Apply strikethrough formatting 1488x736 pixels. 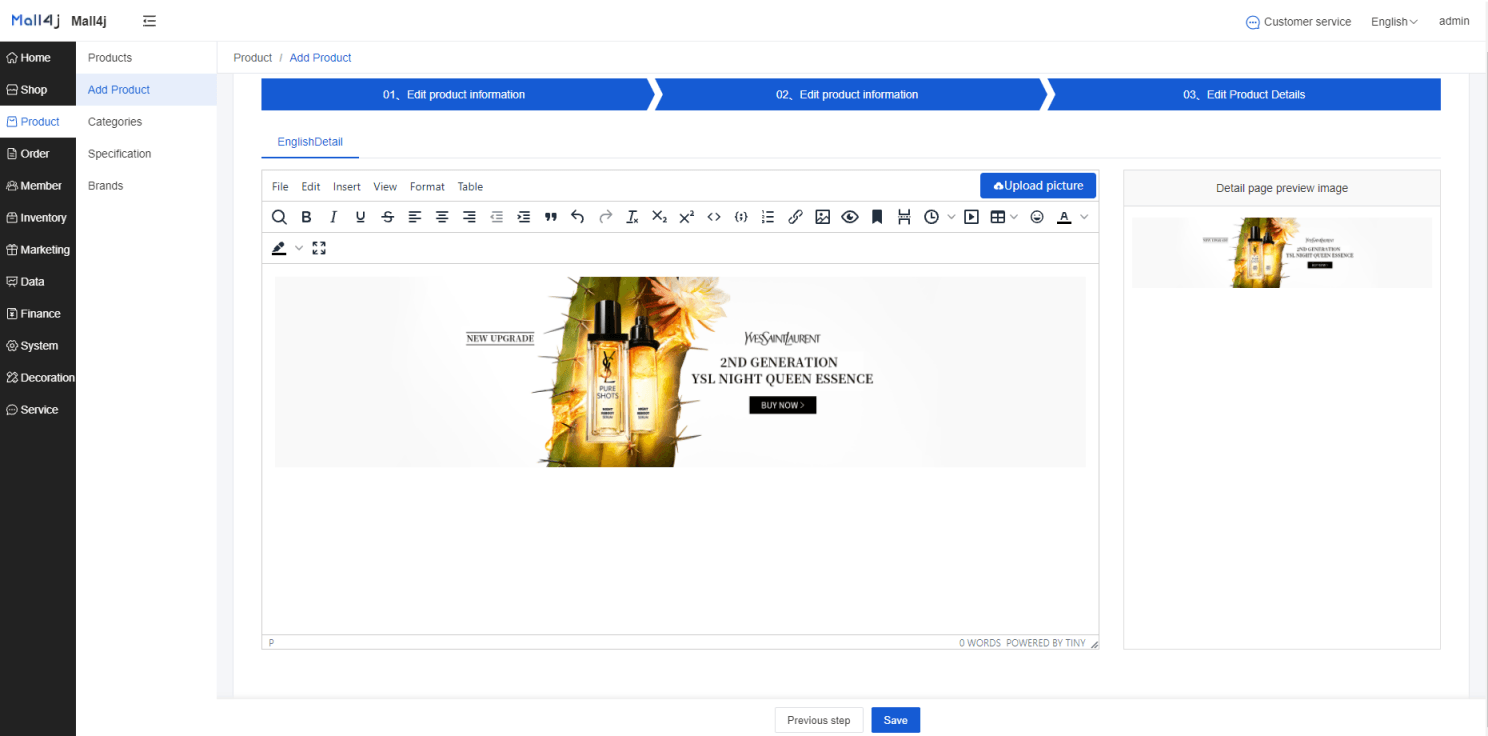[x=388, y=217]
